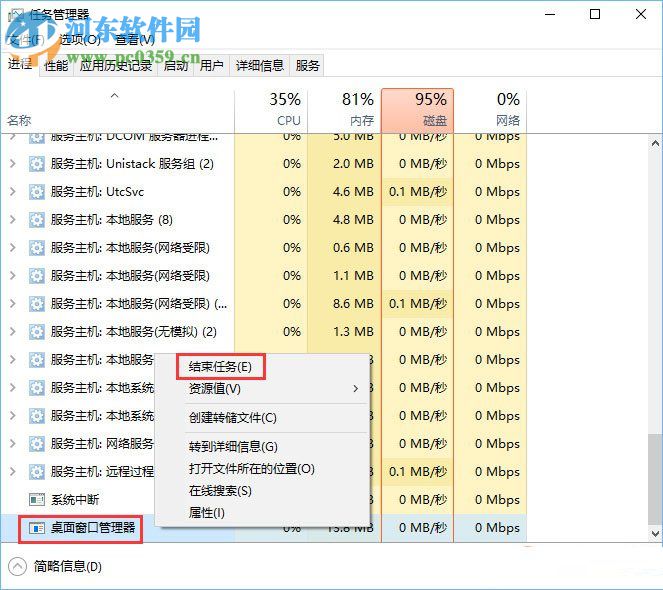This screenshot has width=663, height=590.
Task: Go to the 详细信息 tab
Action: click(x=260, y=66)
